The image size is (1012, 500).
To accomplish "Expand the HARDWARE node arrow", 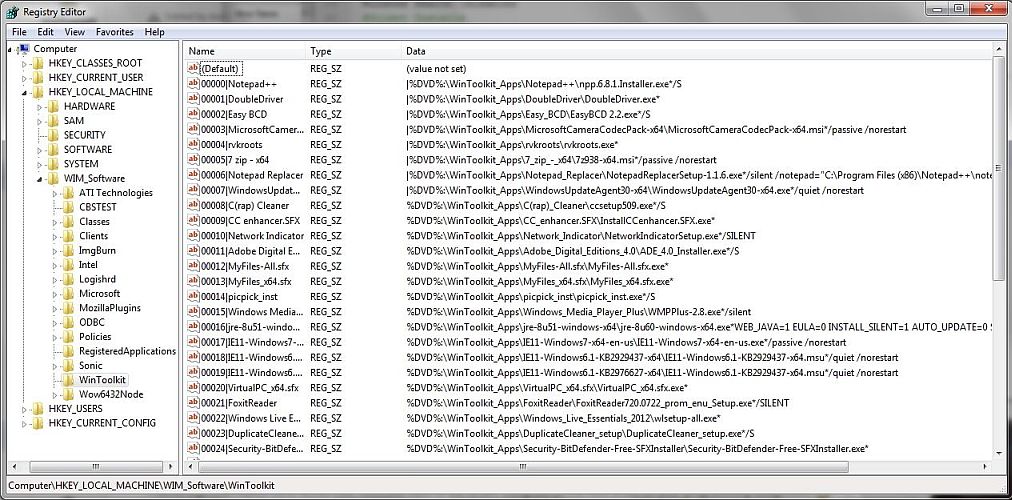I will 40,106.
